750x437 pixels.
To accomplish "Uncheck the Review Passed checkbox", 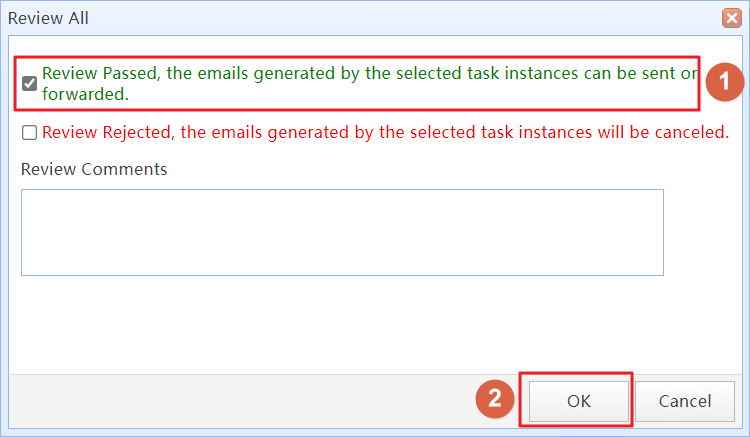I will [x=30, y=83].
